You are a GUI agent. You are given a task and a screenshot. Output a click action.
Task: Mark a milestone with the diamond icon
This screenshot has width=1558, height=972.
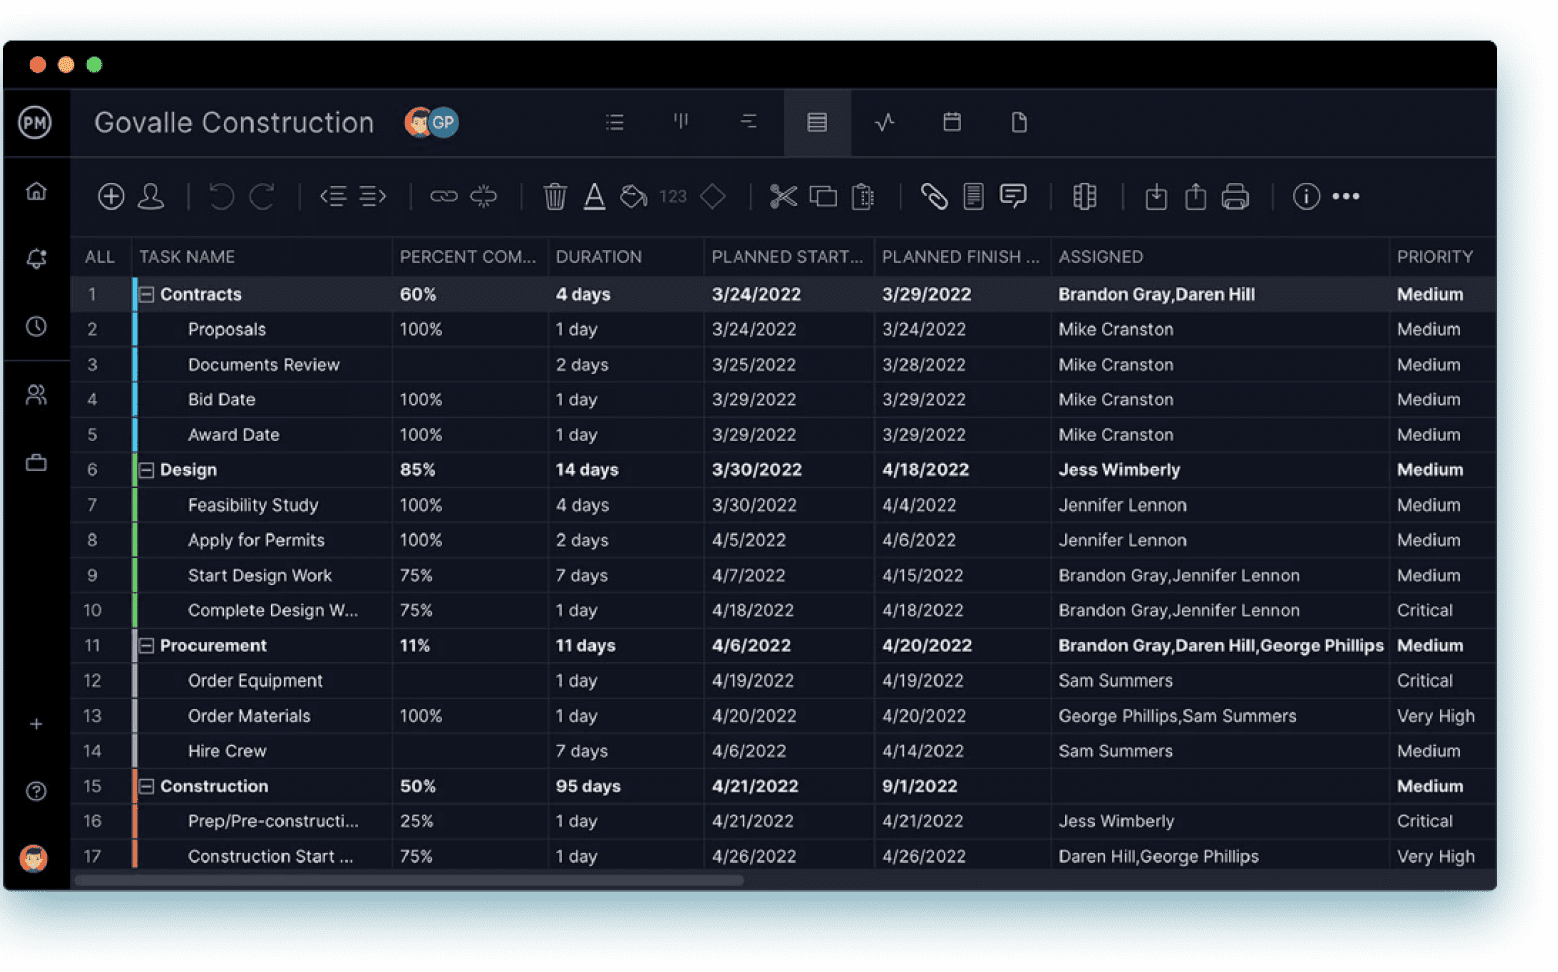click(x=713, y=196)
